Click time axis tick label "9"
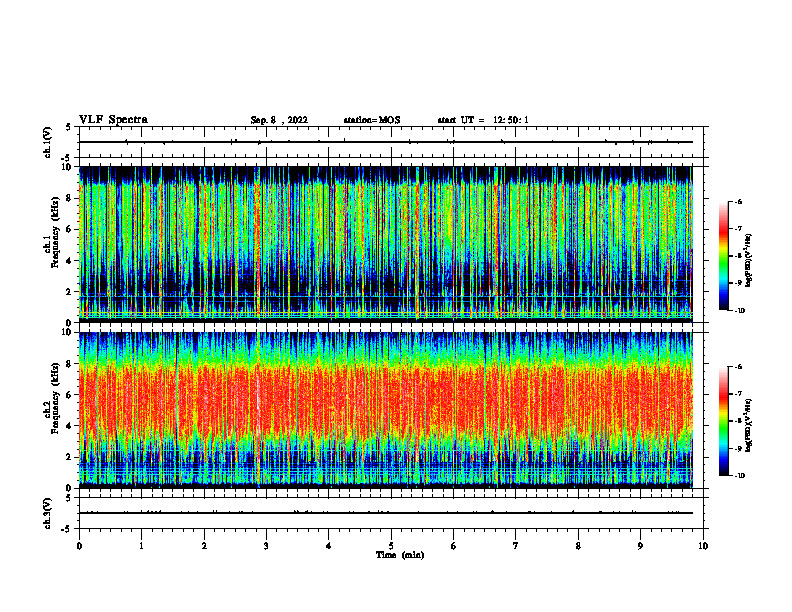 coord(640,546)
